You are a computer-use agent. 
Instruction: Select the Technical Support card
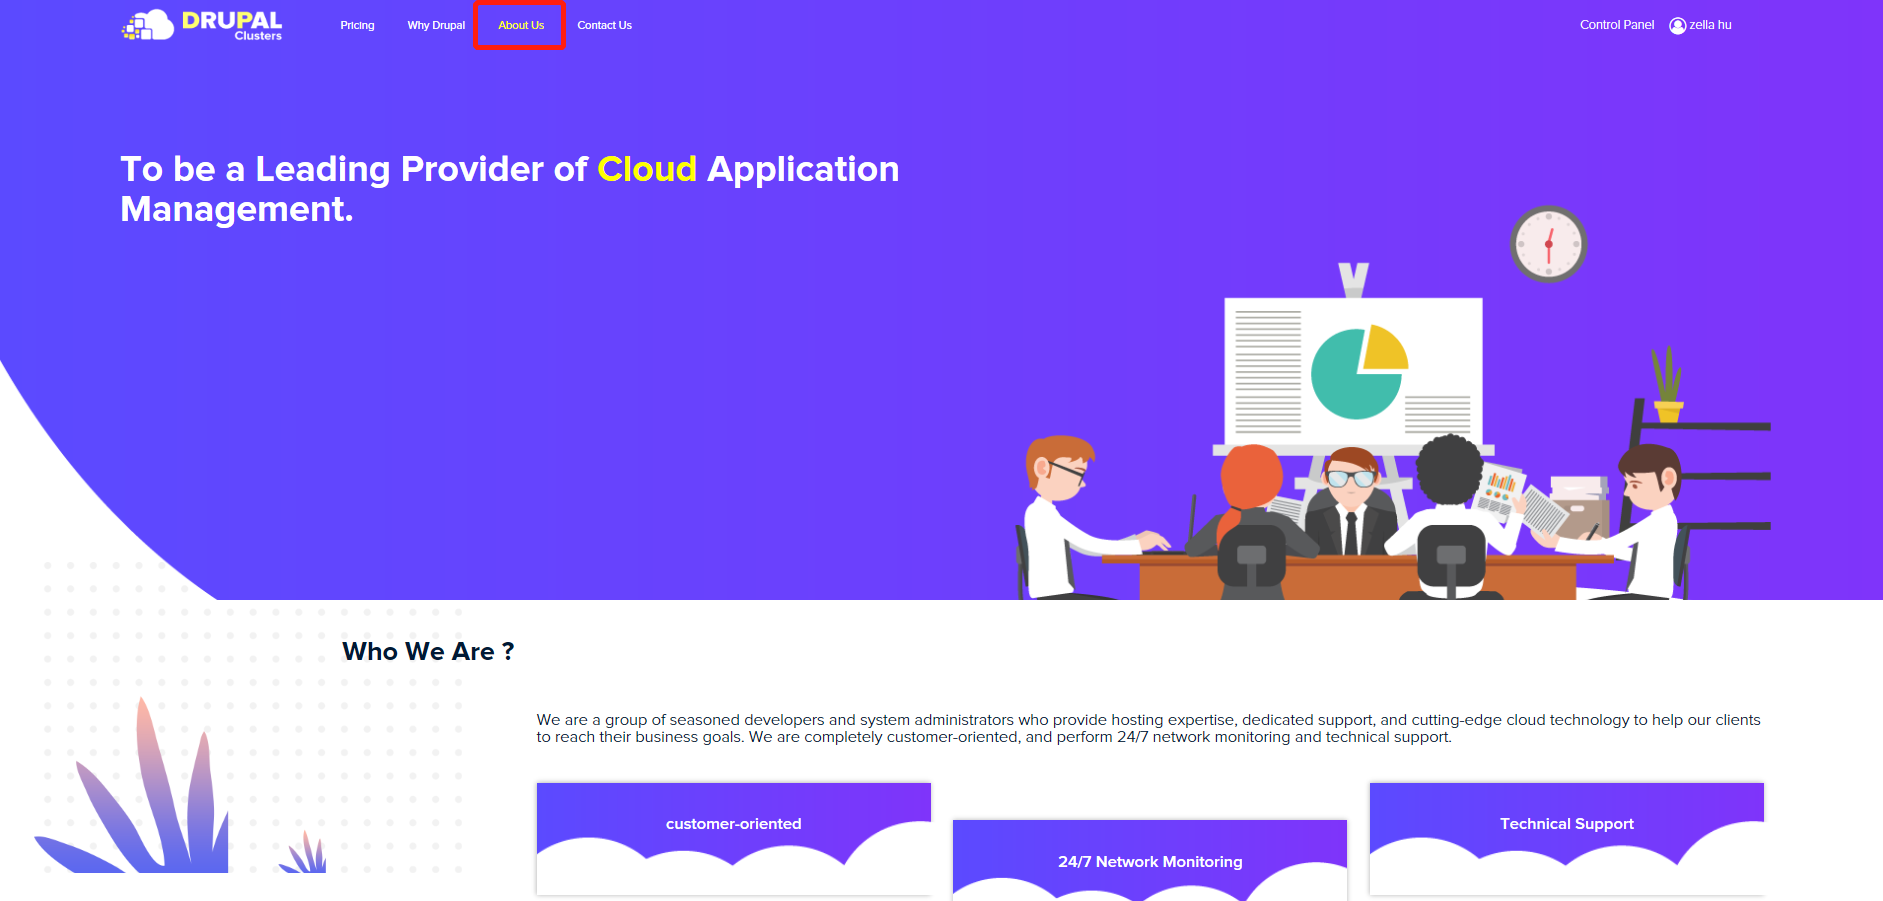1567,838
